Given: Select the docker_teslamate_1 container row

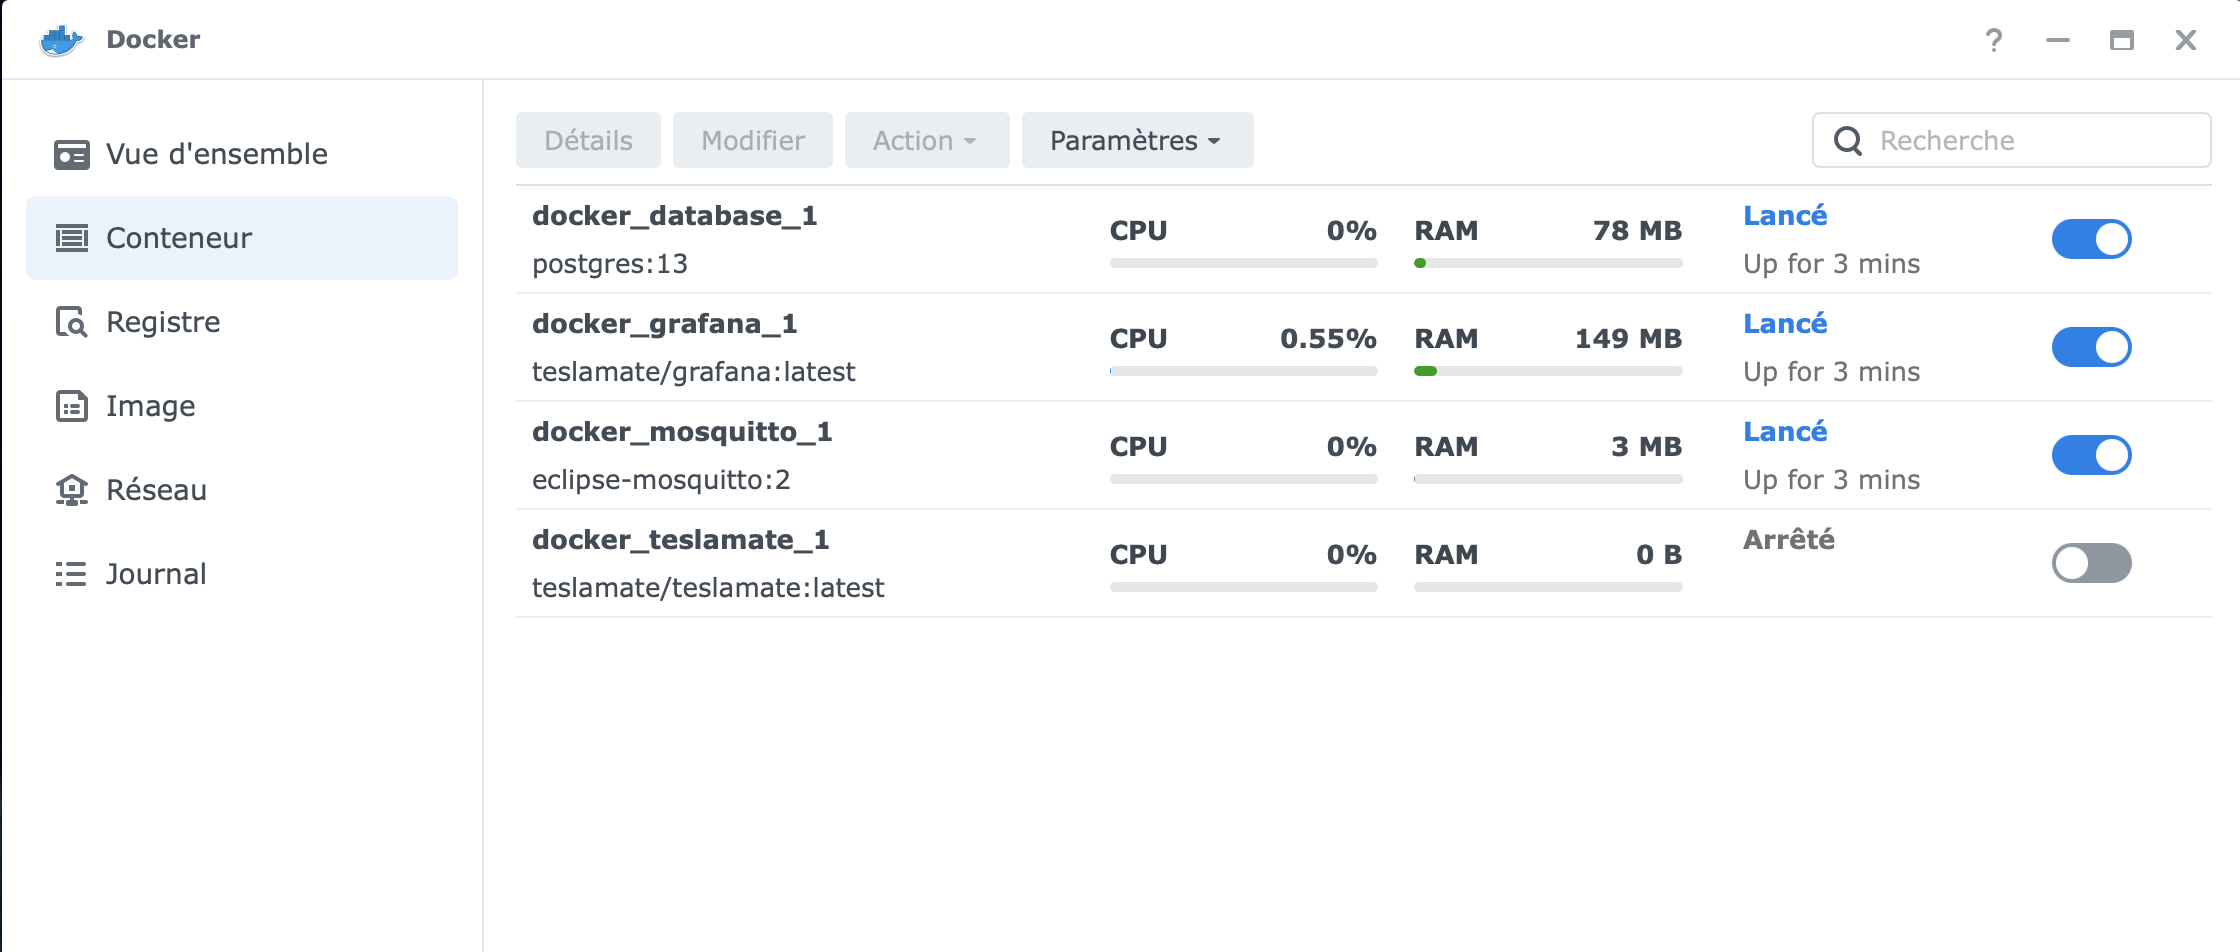Looking at the screenshot, I should tap(800, 563).
